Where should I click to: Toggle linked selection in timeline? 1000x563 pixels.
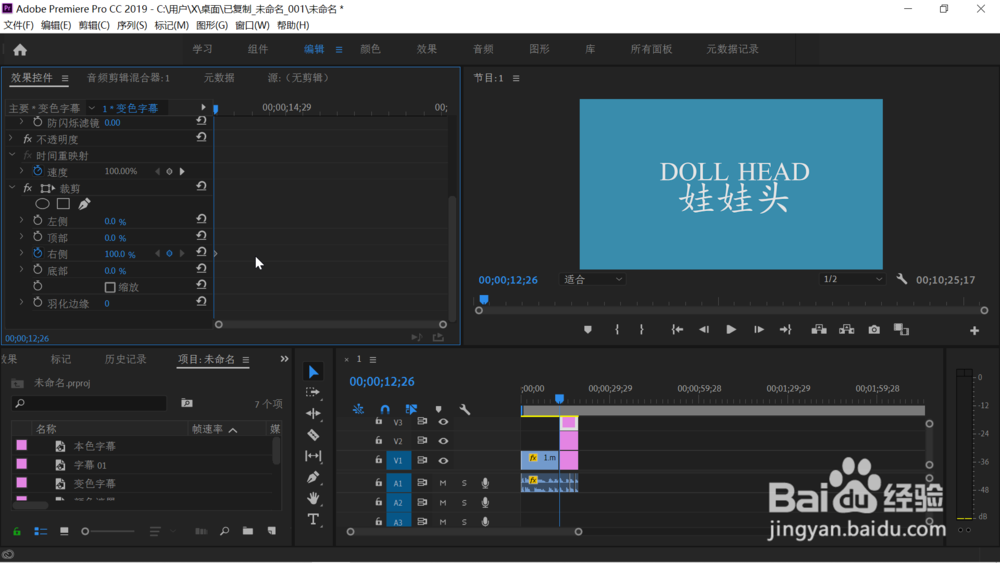[x=411, y=409]
